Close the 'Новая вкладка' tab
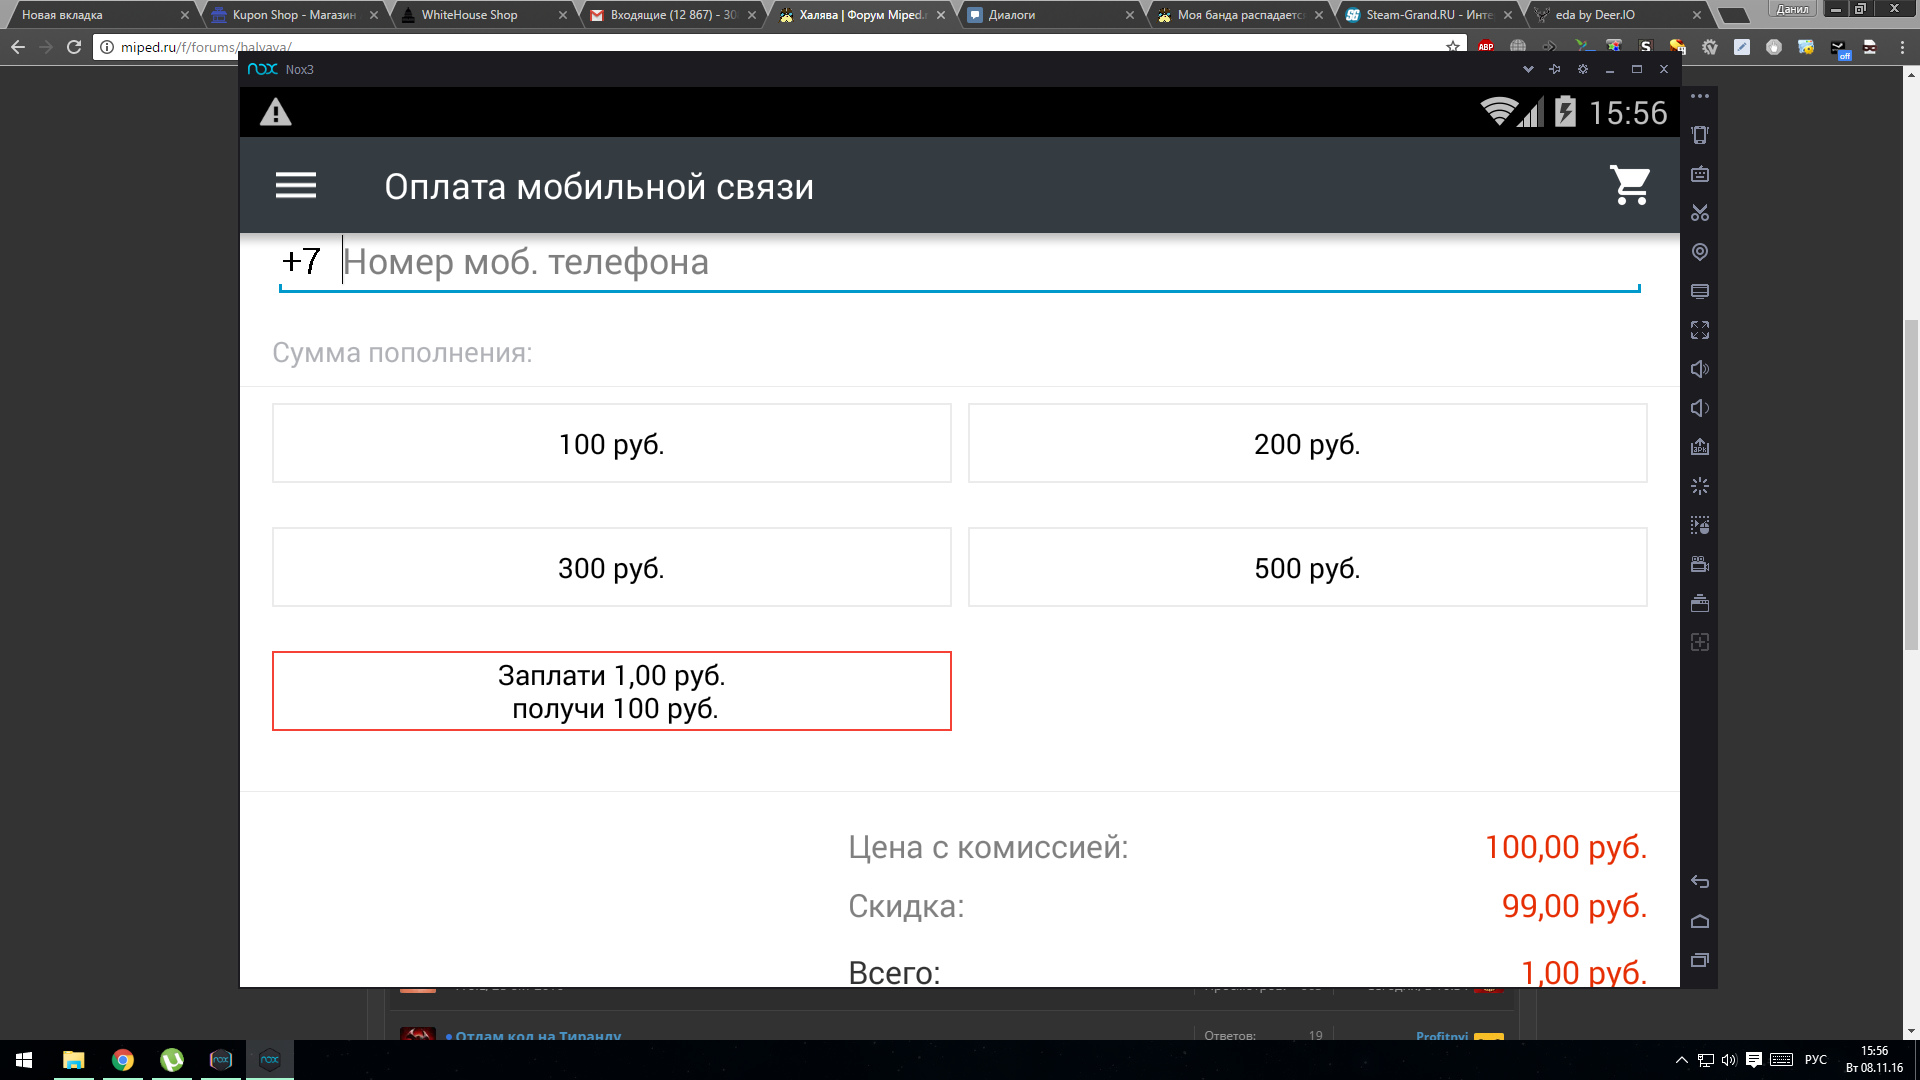The image size is (1920, 1080). (185, 15)
